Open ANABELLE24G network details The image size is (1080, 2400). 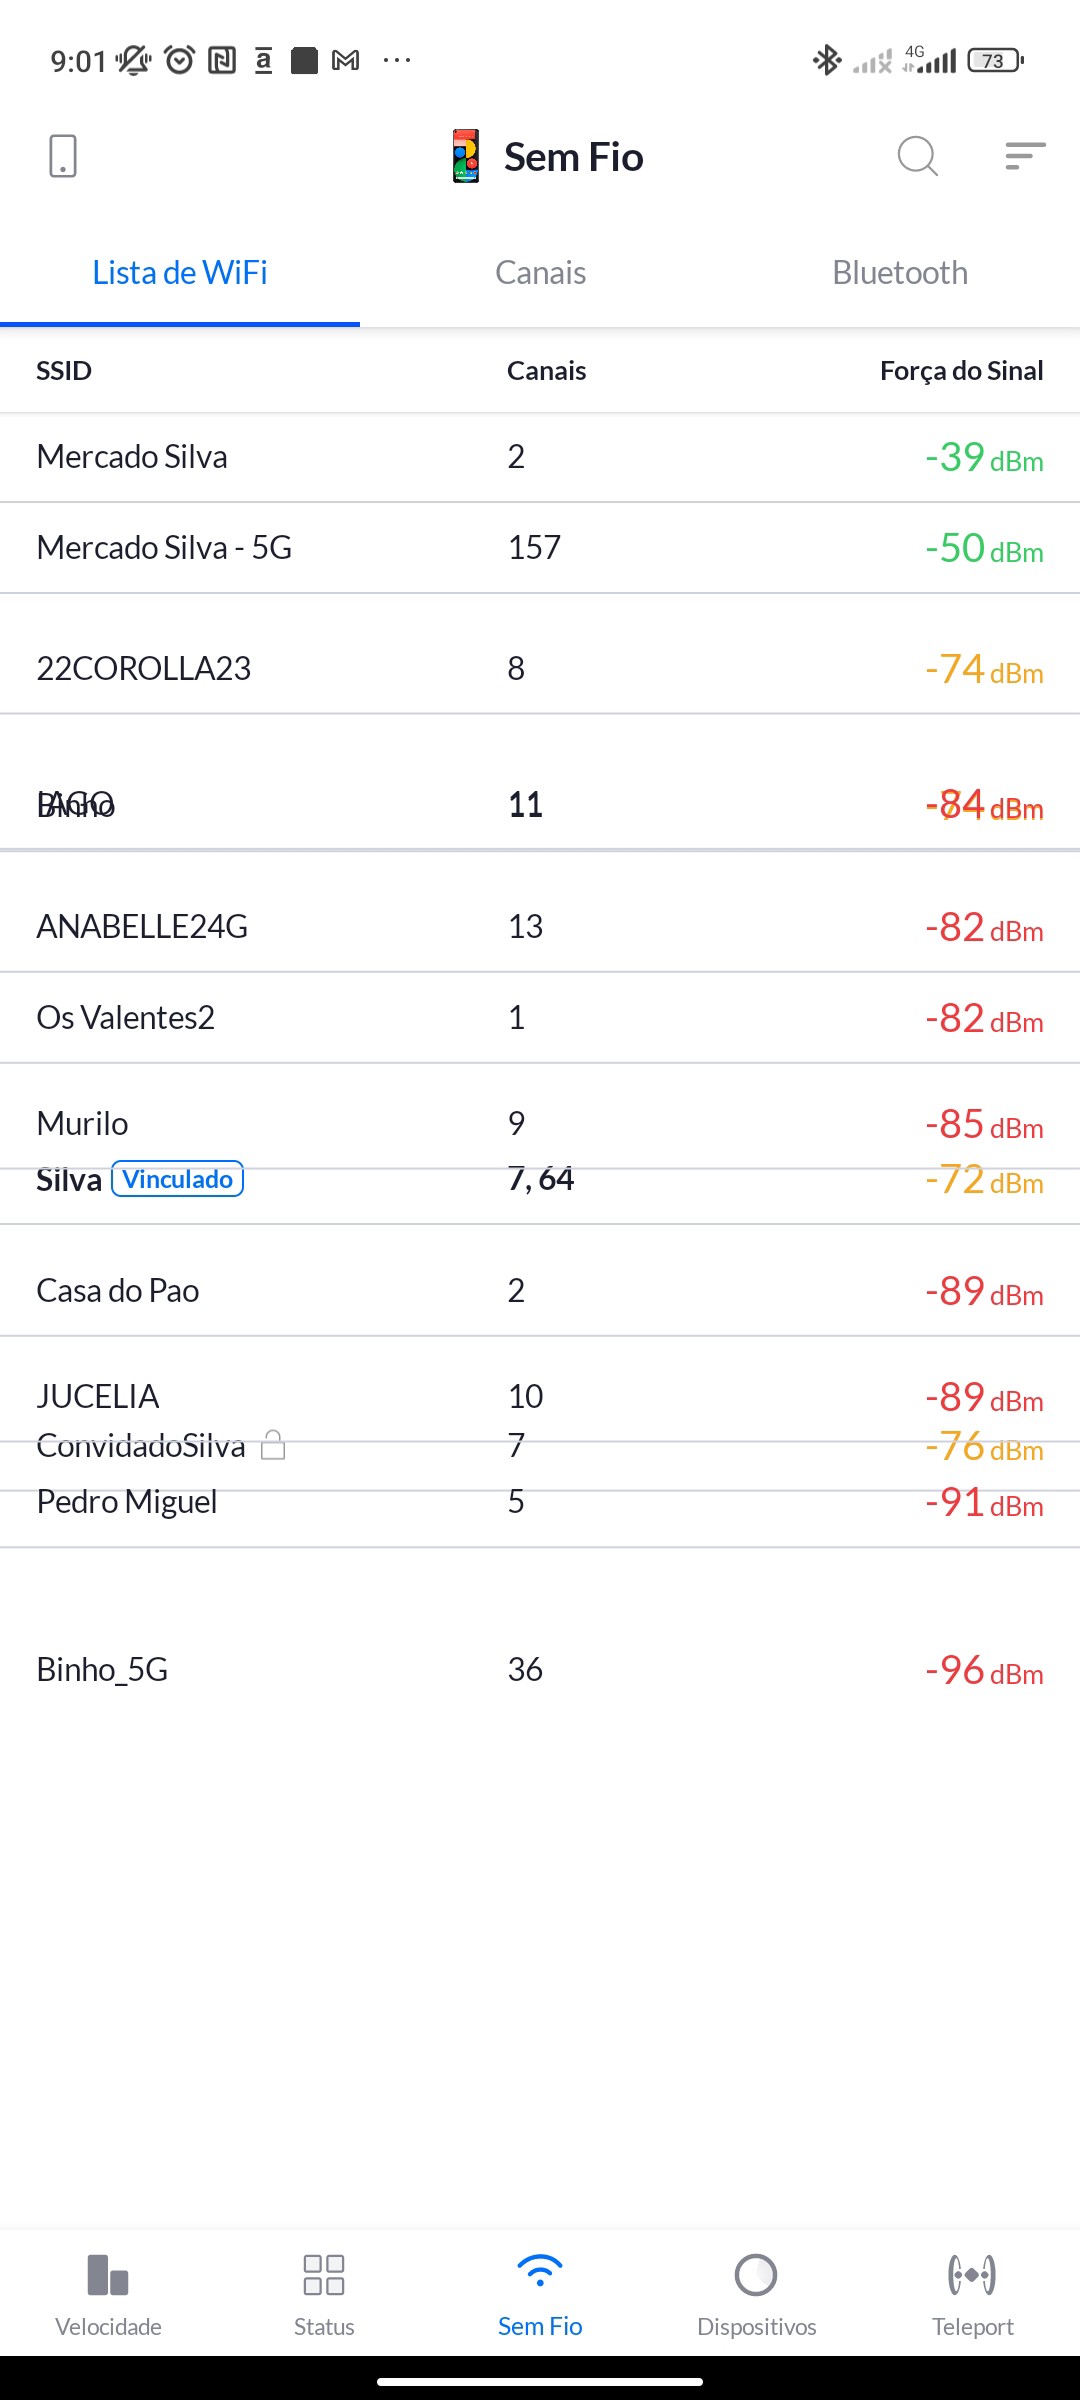[x=142, y=927]
